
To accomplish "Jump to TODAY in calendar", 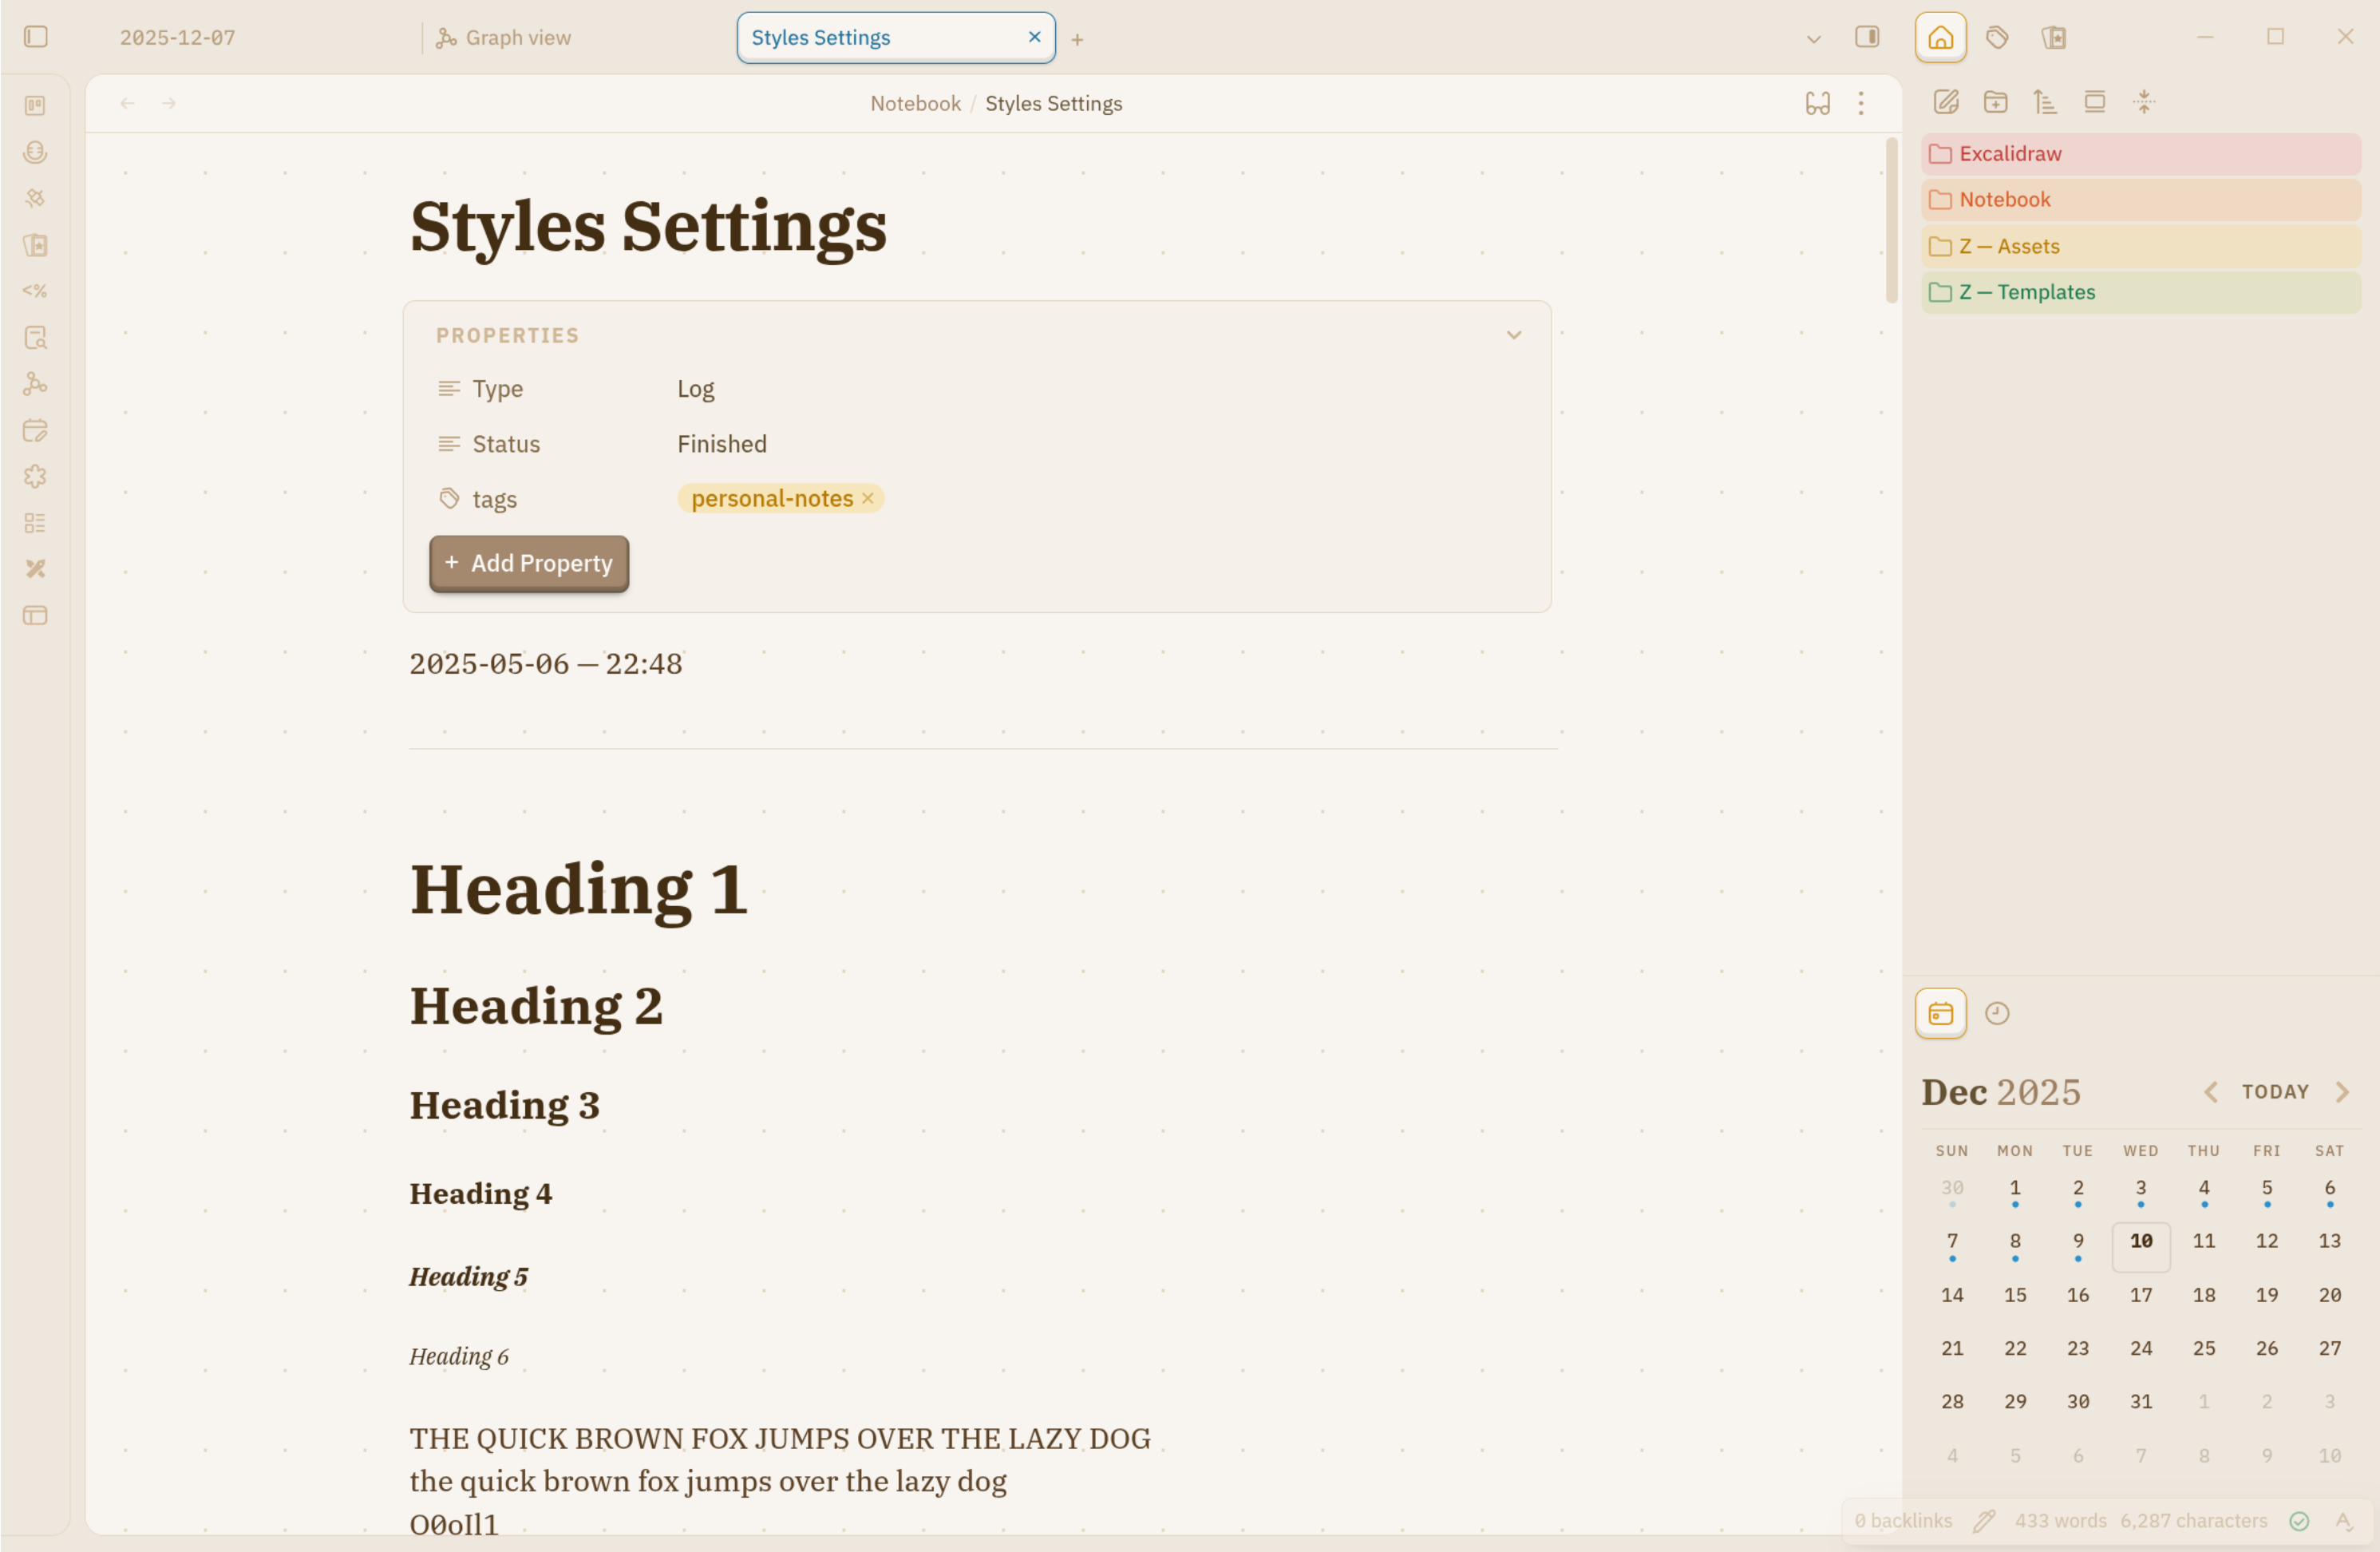I will click(2275, 1091).
